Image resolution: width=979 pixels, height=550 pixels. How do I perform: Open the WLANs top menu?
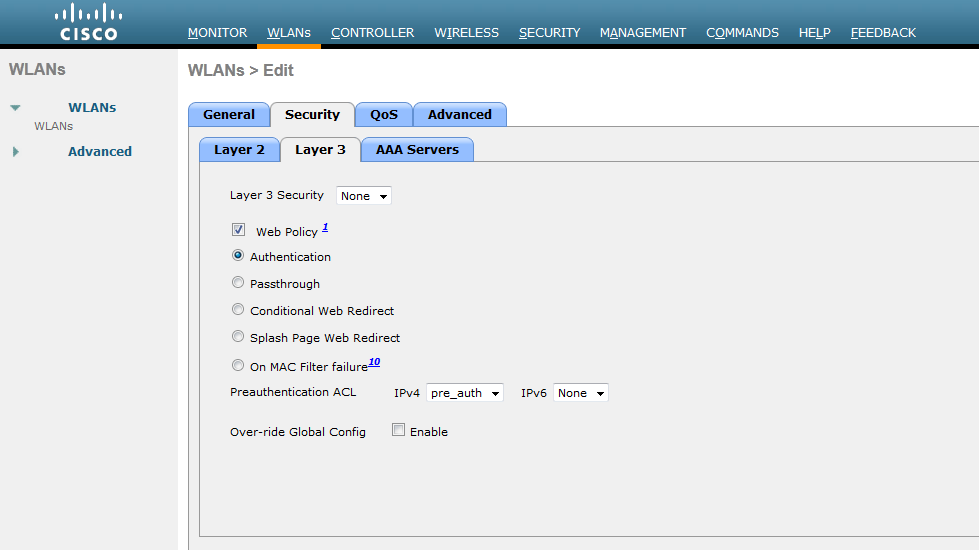pyautogui.click(x=288, y=32)
